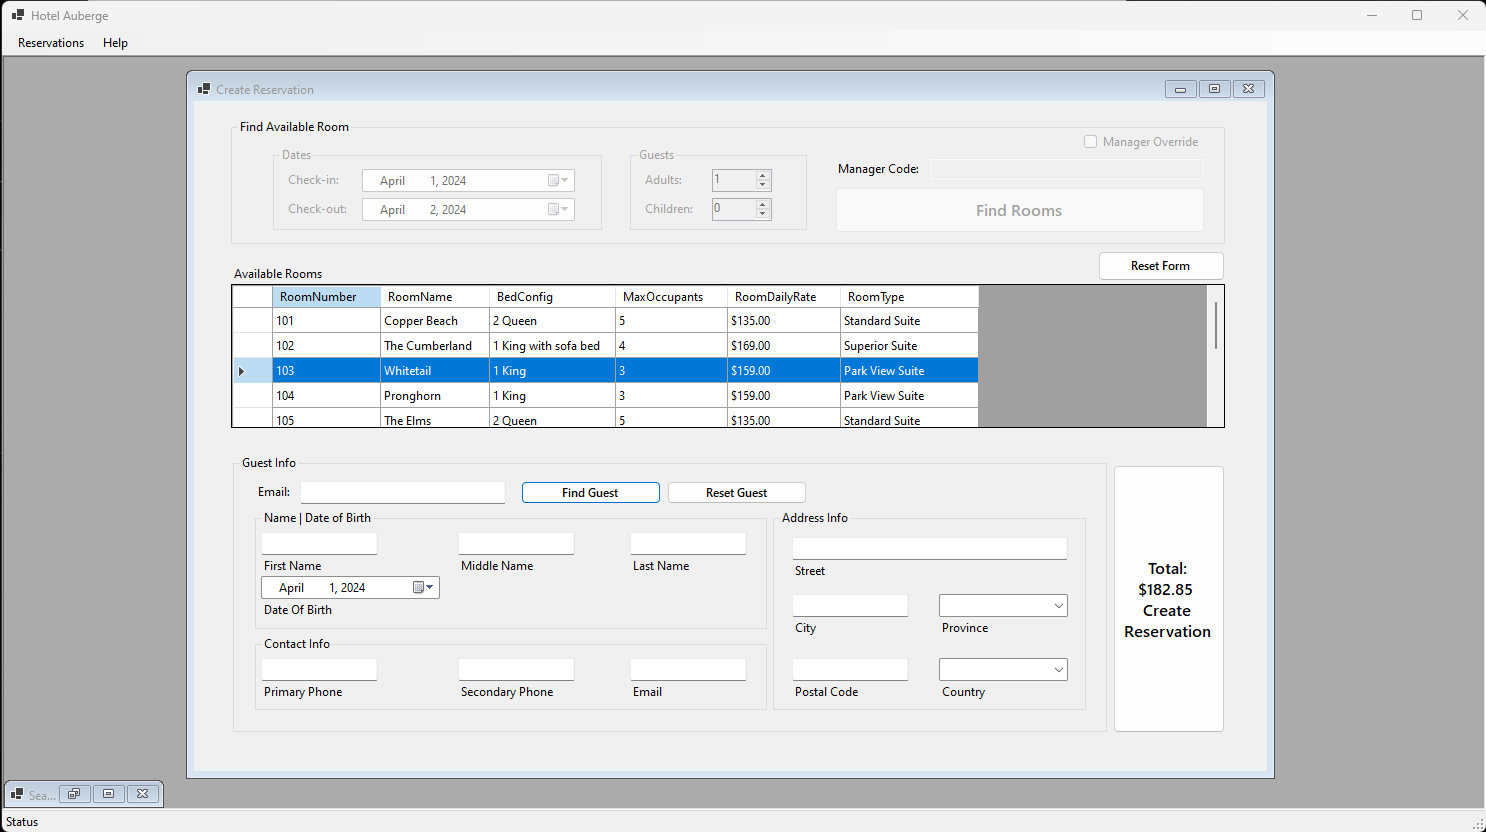This screenshot has height=832, width=1486.
Task: Sort by the RoomNumber column header
Action: tap(326, 297)
